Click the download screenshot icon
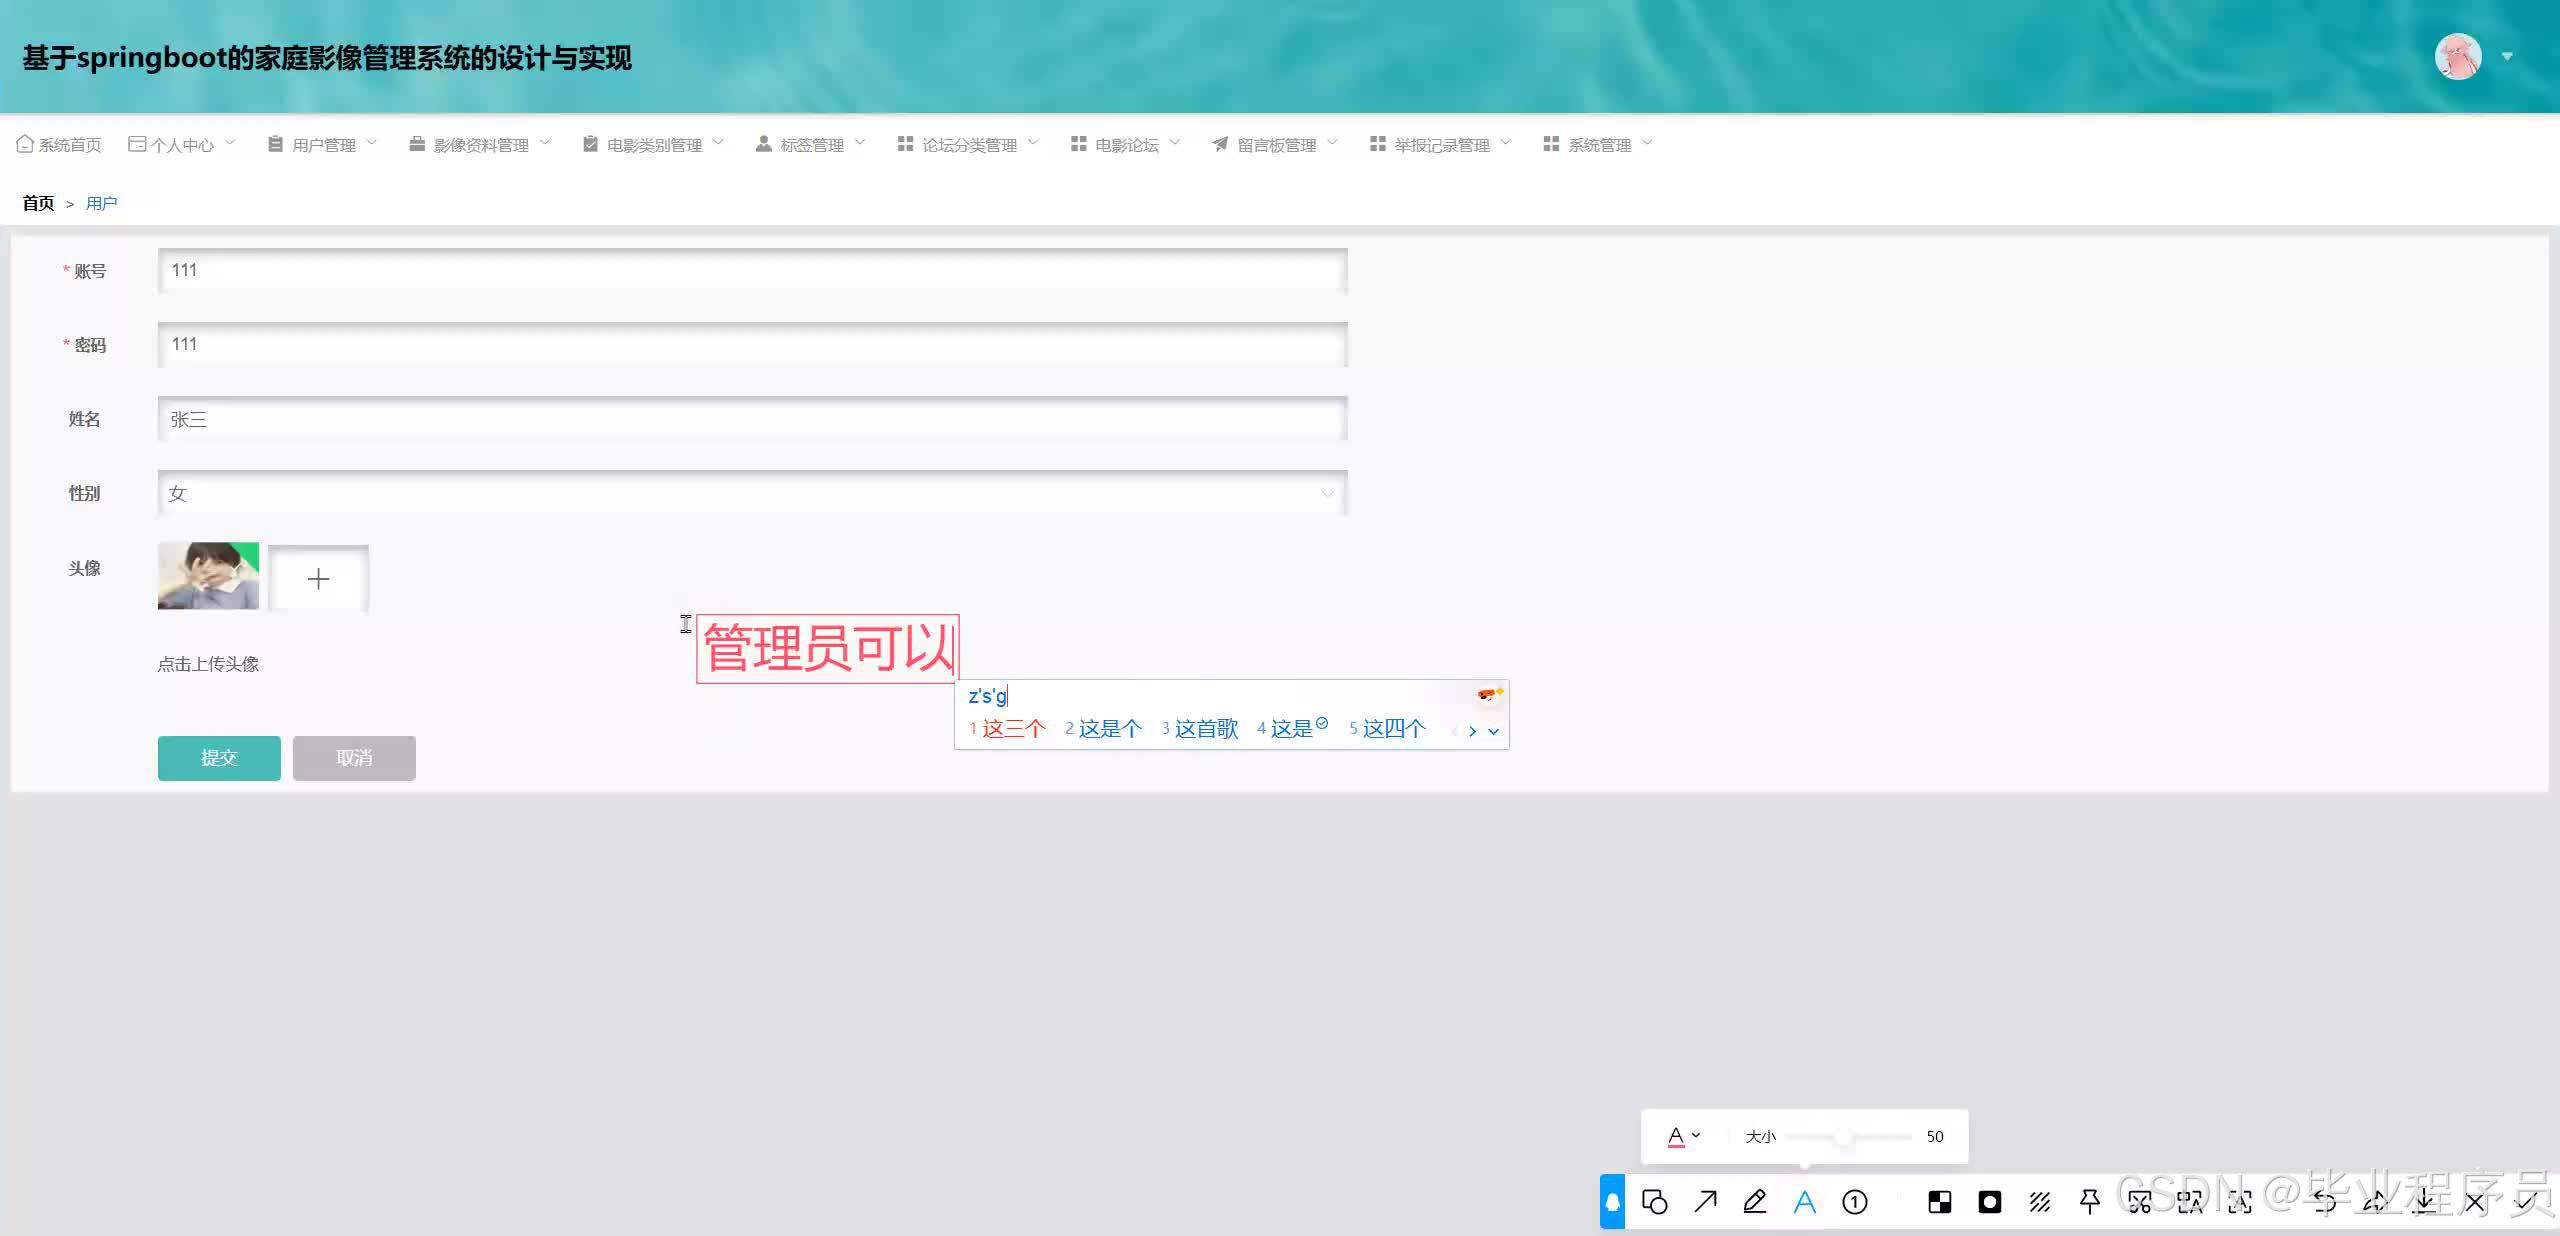 point(2425,1202)
